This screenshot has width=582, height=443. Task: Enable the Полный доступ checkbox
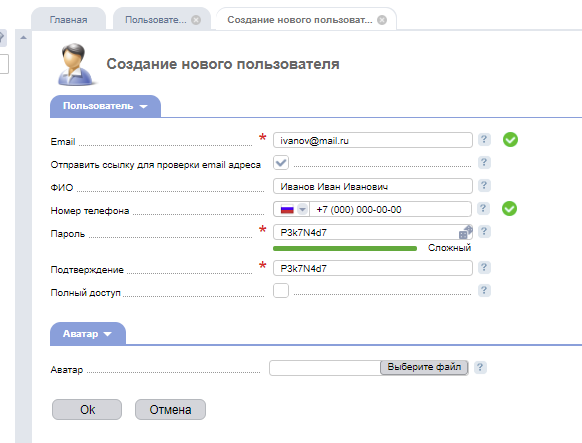[x=281, y=291]
